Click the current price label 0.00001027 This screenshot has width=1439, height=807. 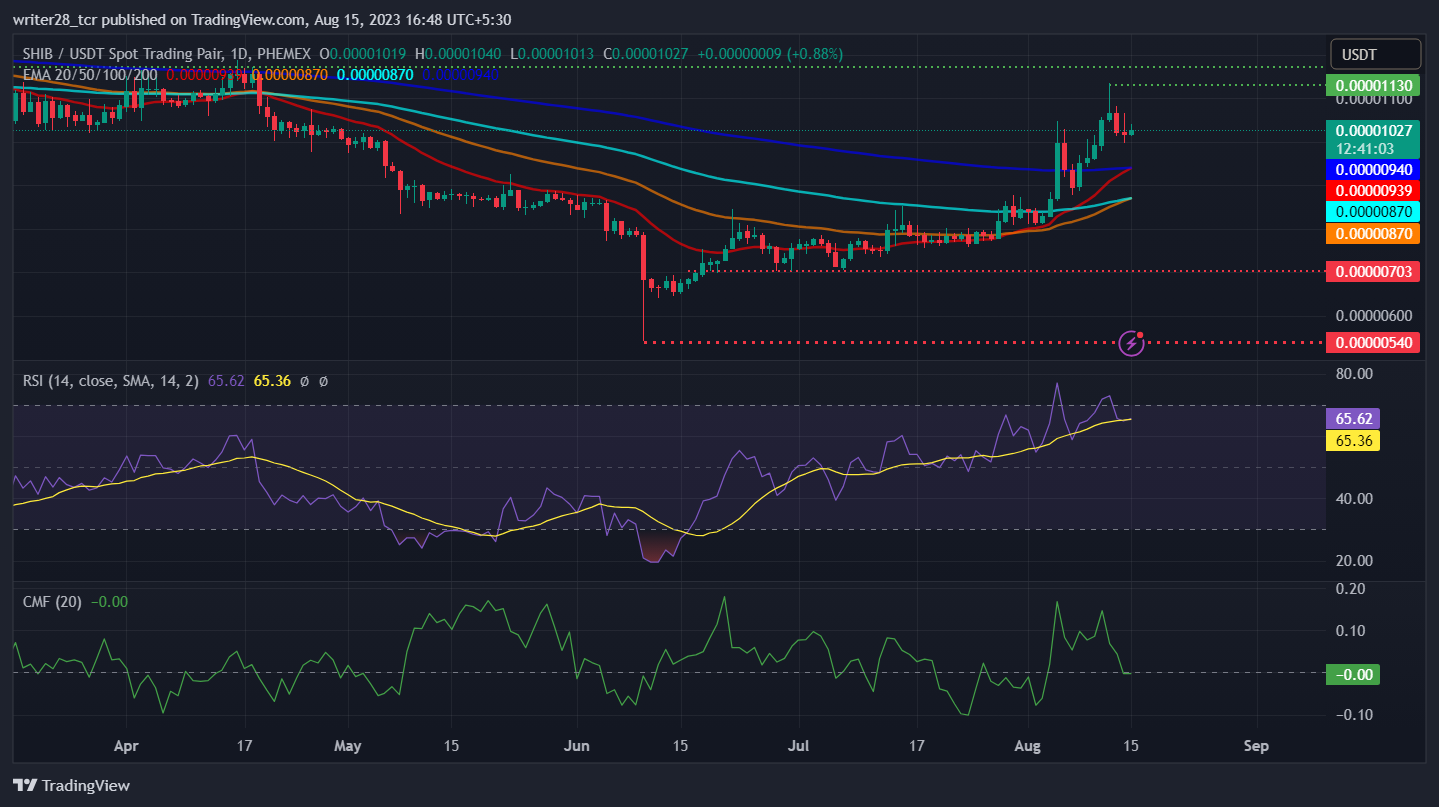(1371, 131)
